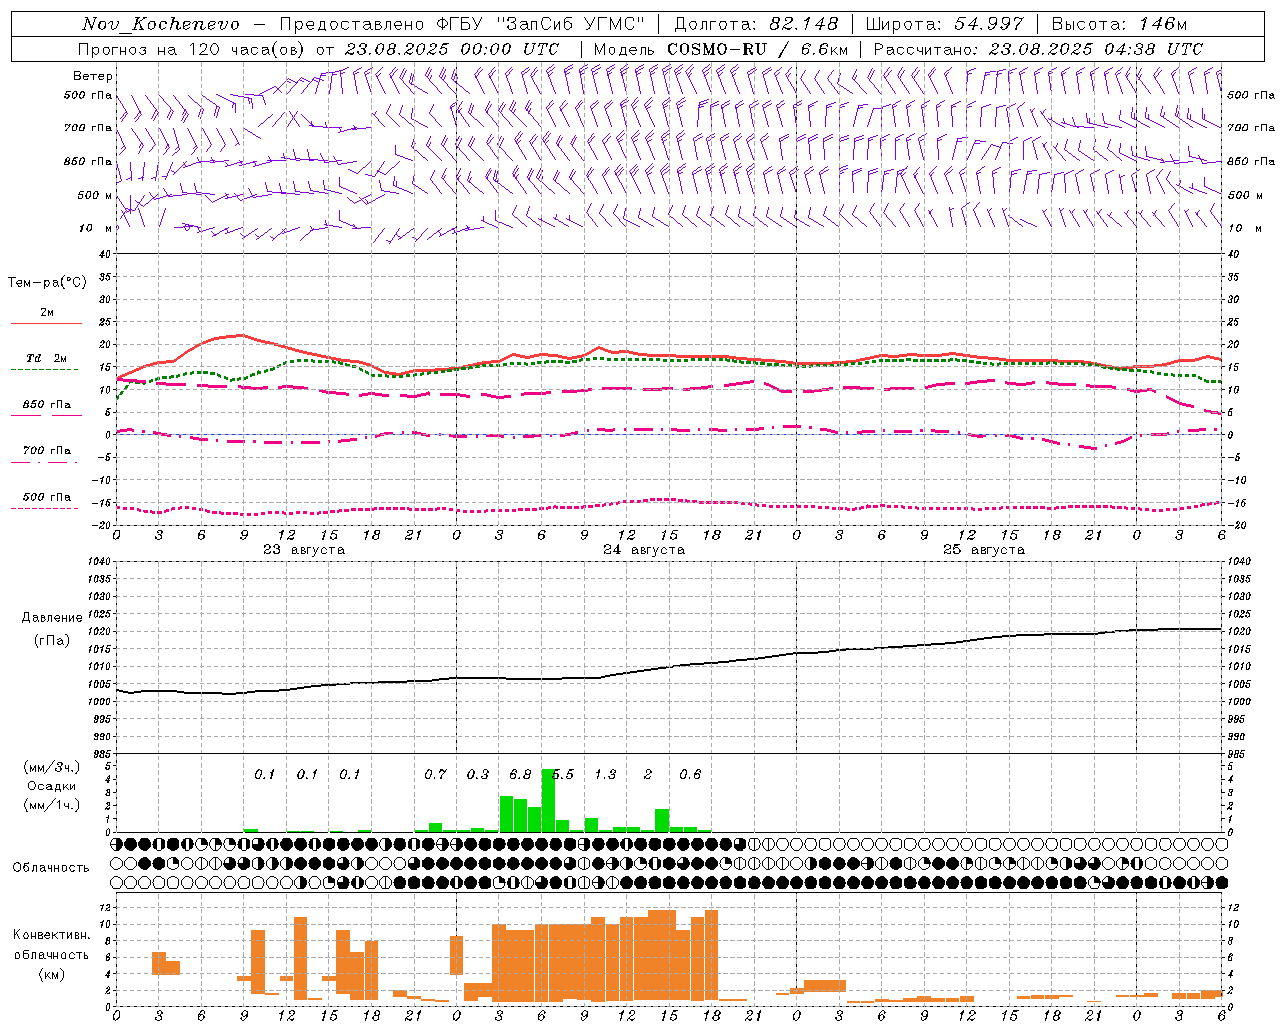Select the Модель COSMO-RU / 6.6км label
Screen dimensions: 1280x1024
721,49
